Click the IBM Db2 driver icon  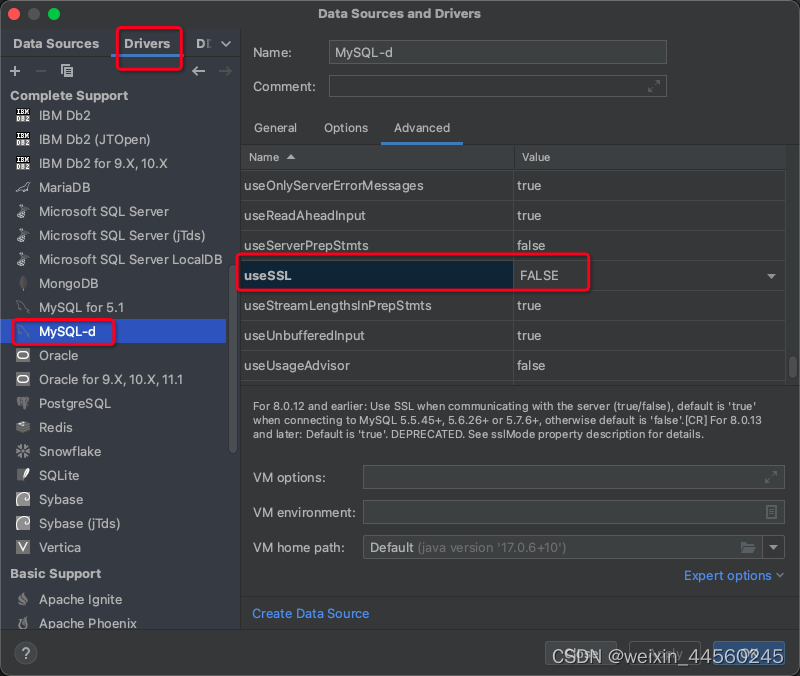[x=23, y=115]
